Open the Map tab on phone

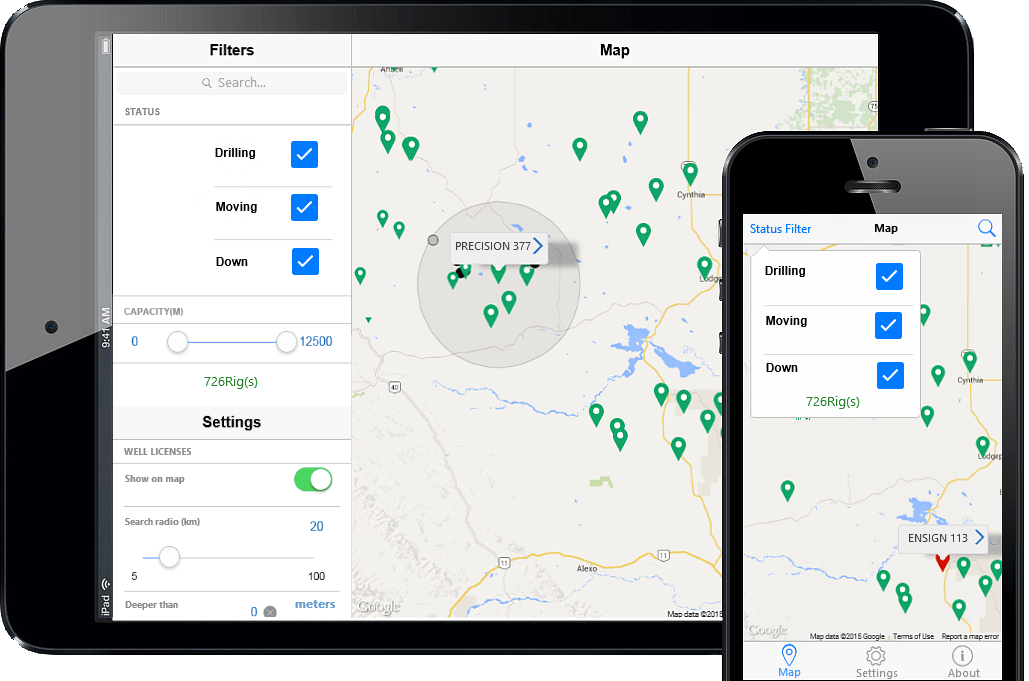click(x=789, y=661)
